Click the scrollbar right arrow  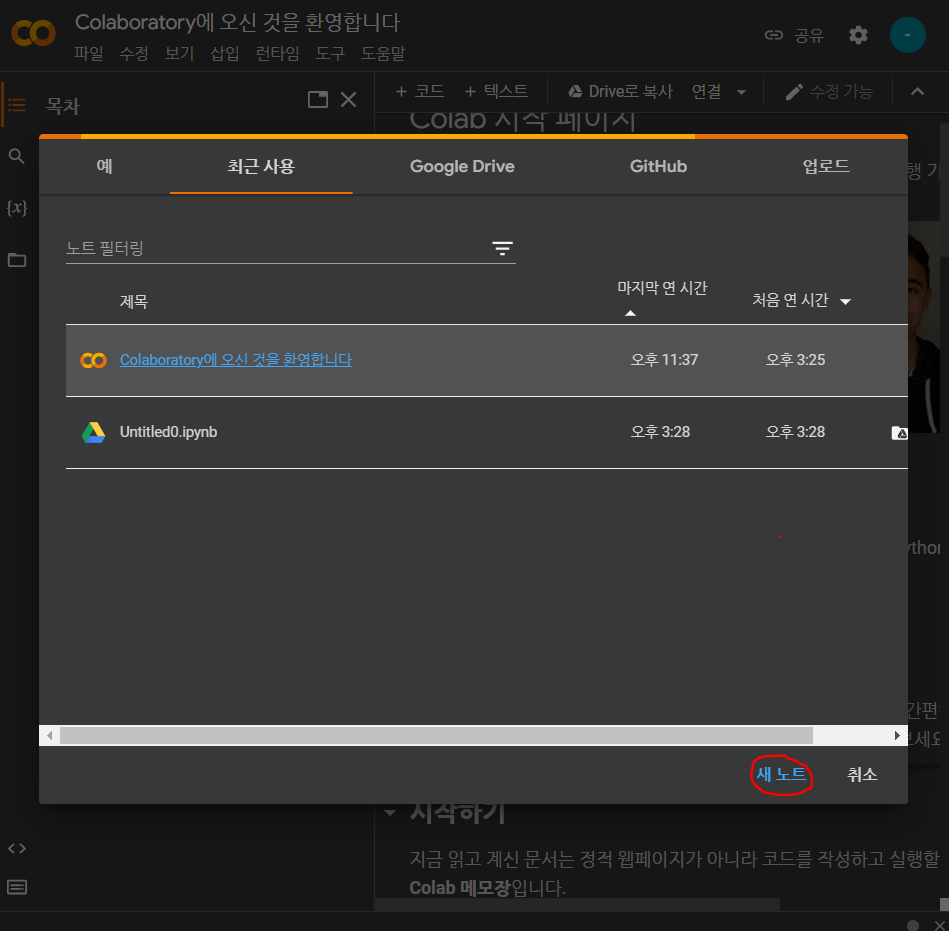[897, 736]
